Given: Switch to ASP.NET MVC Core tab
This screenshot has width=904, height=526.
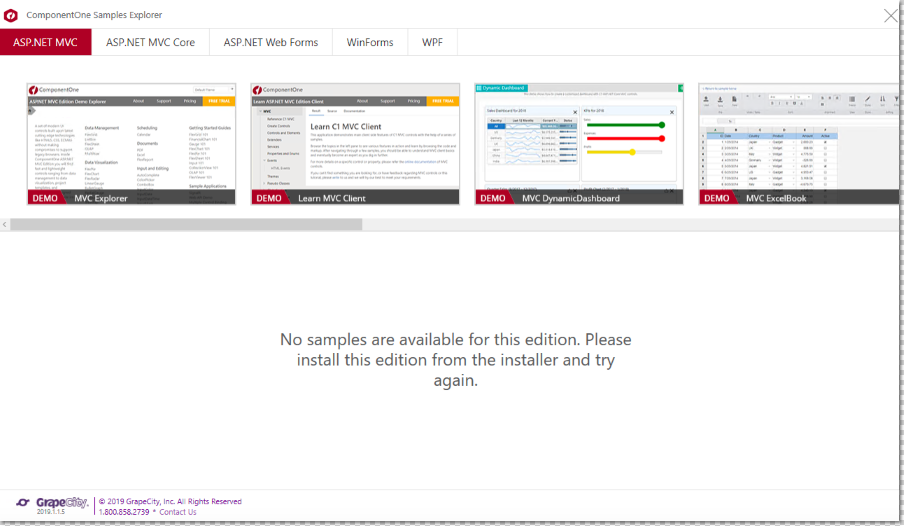Looking at the screenshot, I should (150, 42).
